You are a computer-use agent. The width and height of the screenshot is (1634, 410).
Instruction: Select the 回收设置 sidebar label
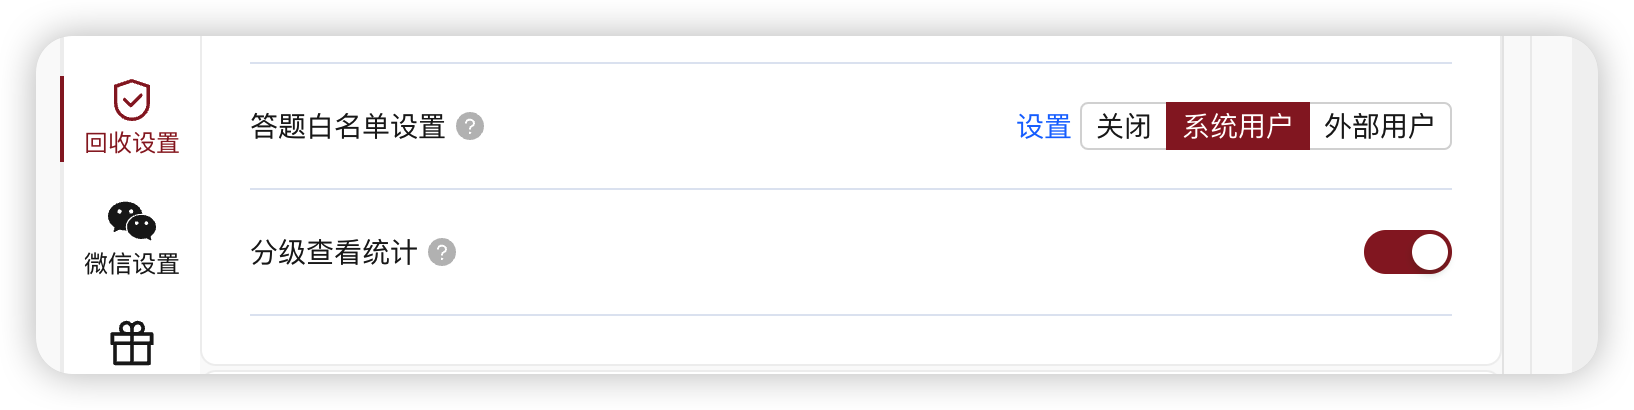(x=131, y=143)
